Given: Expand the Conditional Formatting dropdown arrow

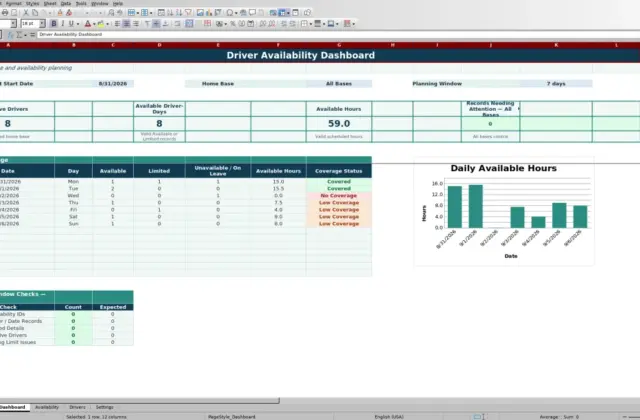Looking at the screenshot, I should (x=353, y=24).
